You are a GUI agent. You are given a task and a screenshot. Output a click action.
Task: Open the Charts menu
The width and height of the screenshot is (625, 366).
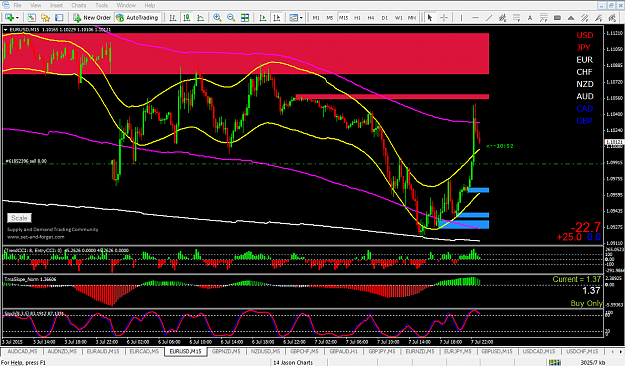point(79,5)
